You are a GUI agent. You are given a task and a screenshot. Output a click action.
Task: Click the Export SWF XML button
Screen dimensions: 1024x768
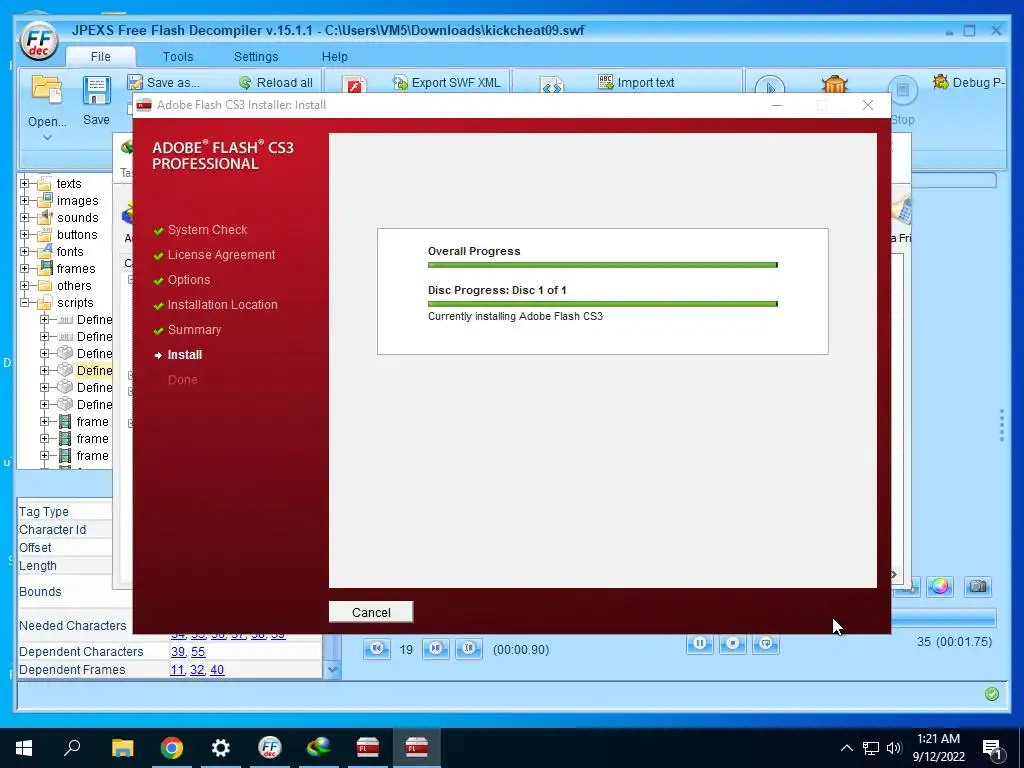tap(447, 83)
